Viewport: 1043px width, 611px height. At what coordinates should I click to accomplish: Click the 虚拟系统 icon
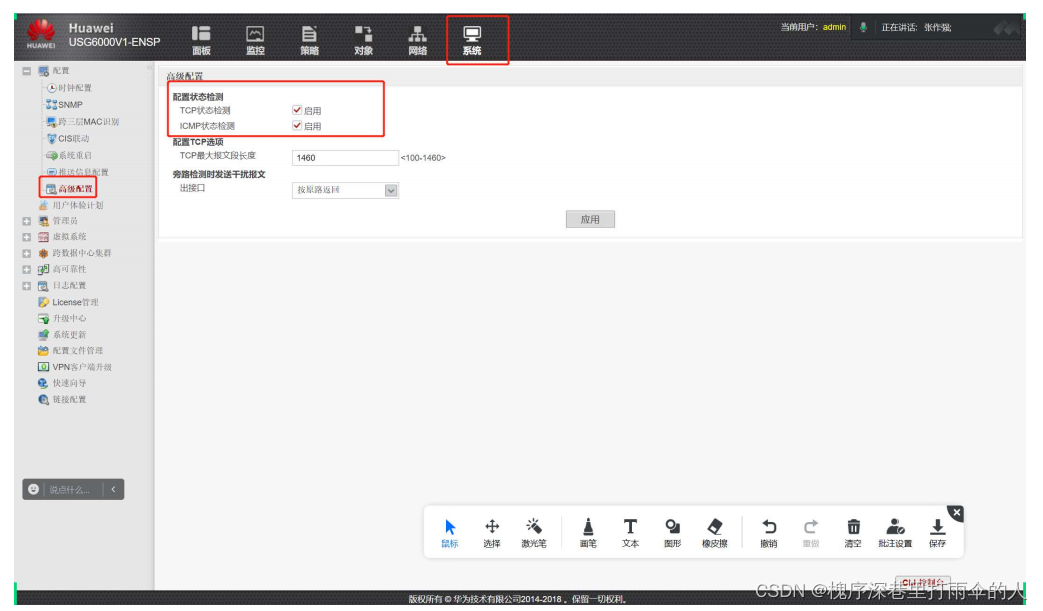[x=43, y=237]
